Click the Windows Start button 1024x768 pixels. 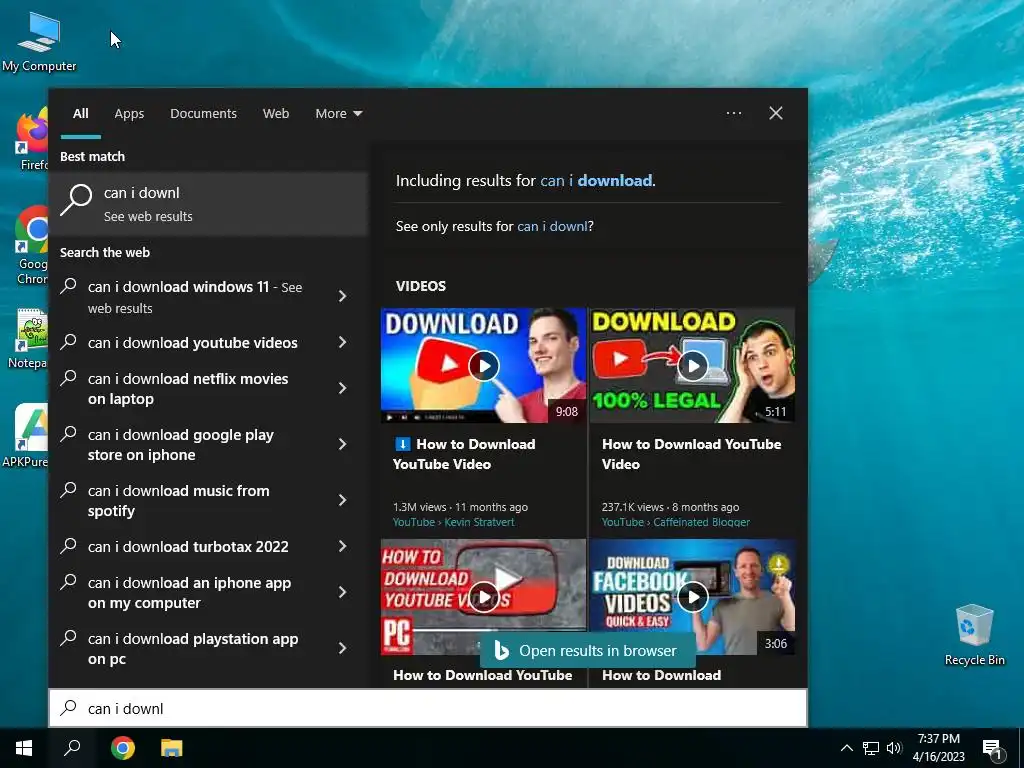point(24,748)
